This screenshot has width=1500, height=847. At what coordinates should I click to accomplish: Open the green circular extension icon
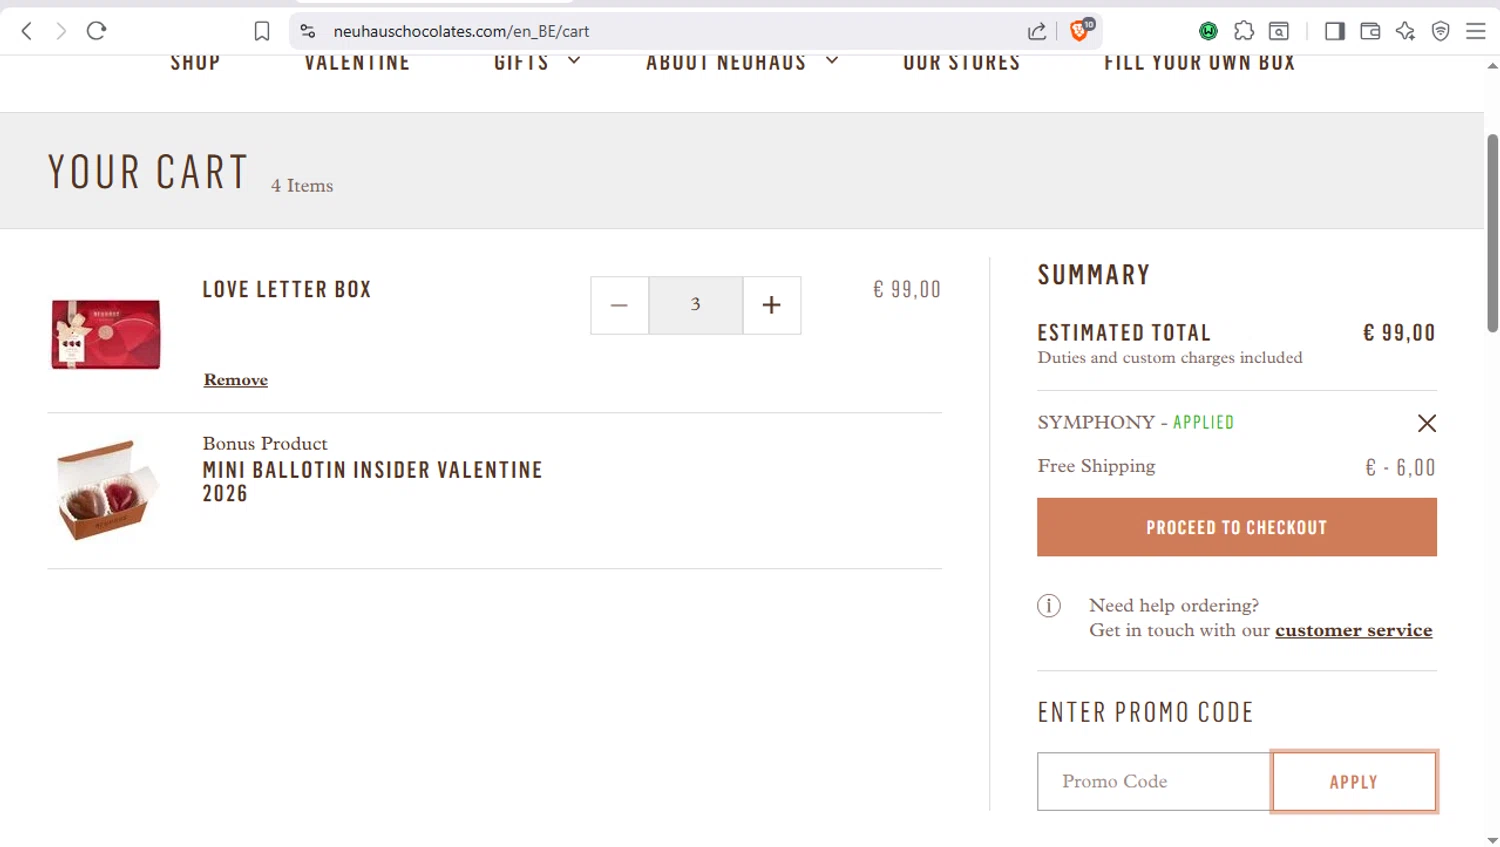(1208, 31)
